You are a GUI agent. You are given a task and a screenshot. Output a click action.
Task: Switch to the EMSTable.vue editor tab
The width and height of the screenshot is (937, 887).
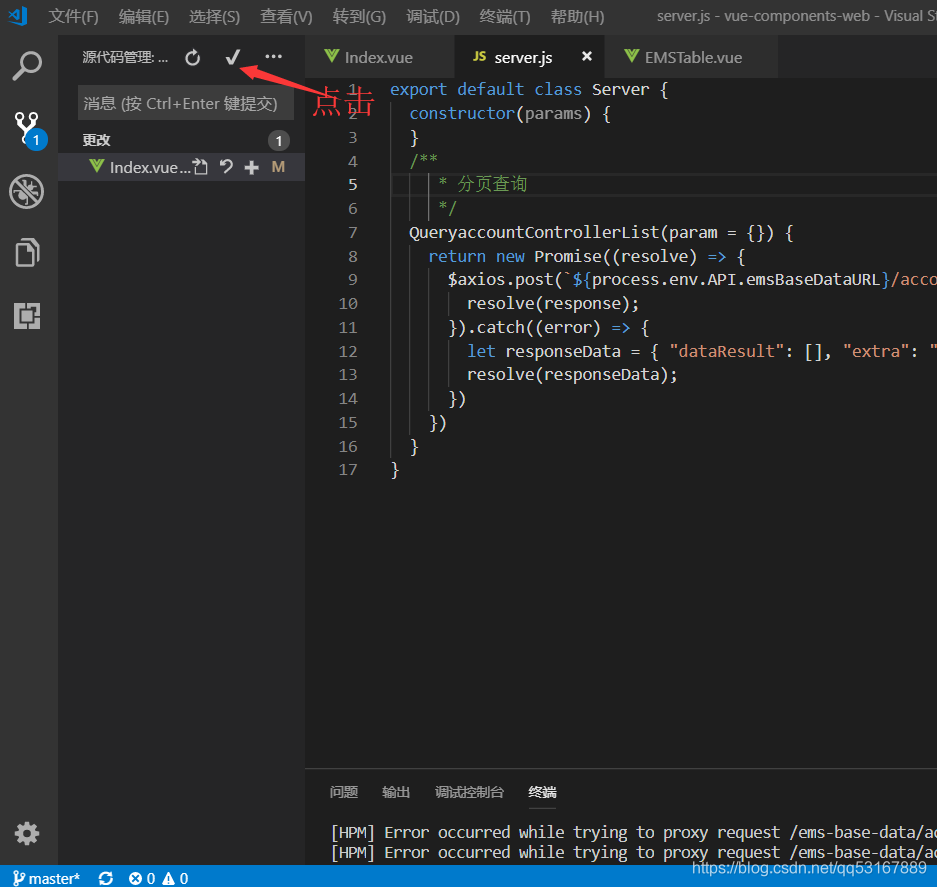pyautogui.click(x=691, y=57)
